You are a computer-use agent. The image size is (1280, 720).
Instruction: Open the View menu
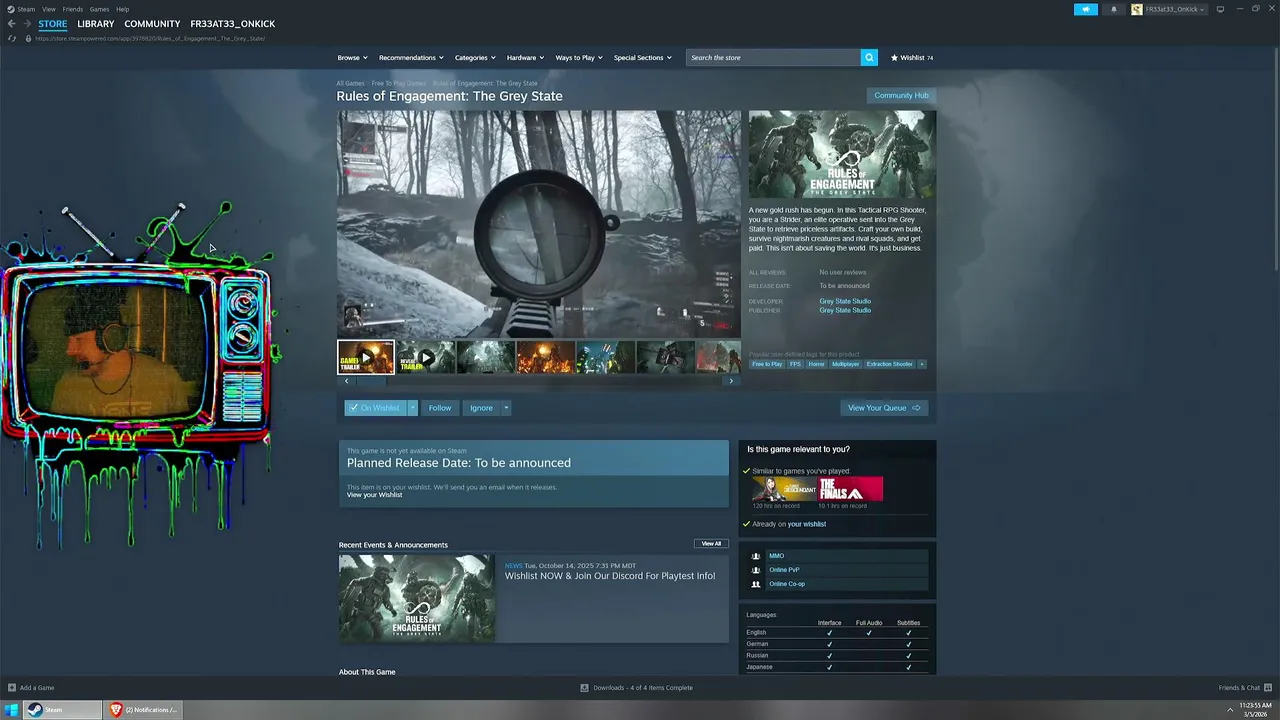click(x=48, y=9)
